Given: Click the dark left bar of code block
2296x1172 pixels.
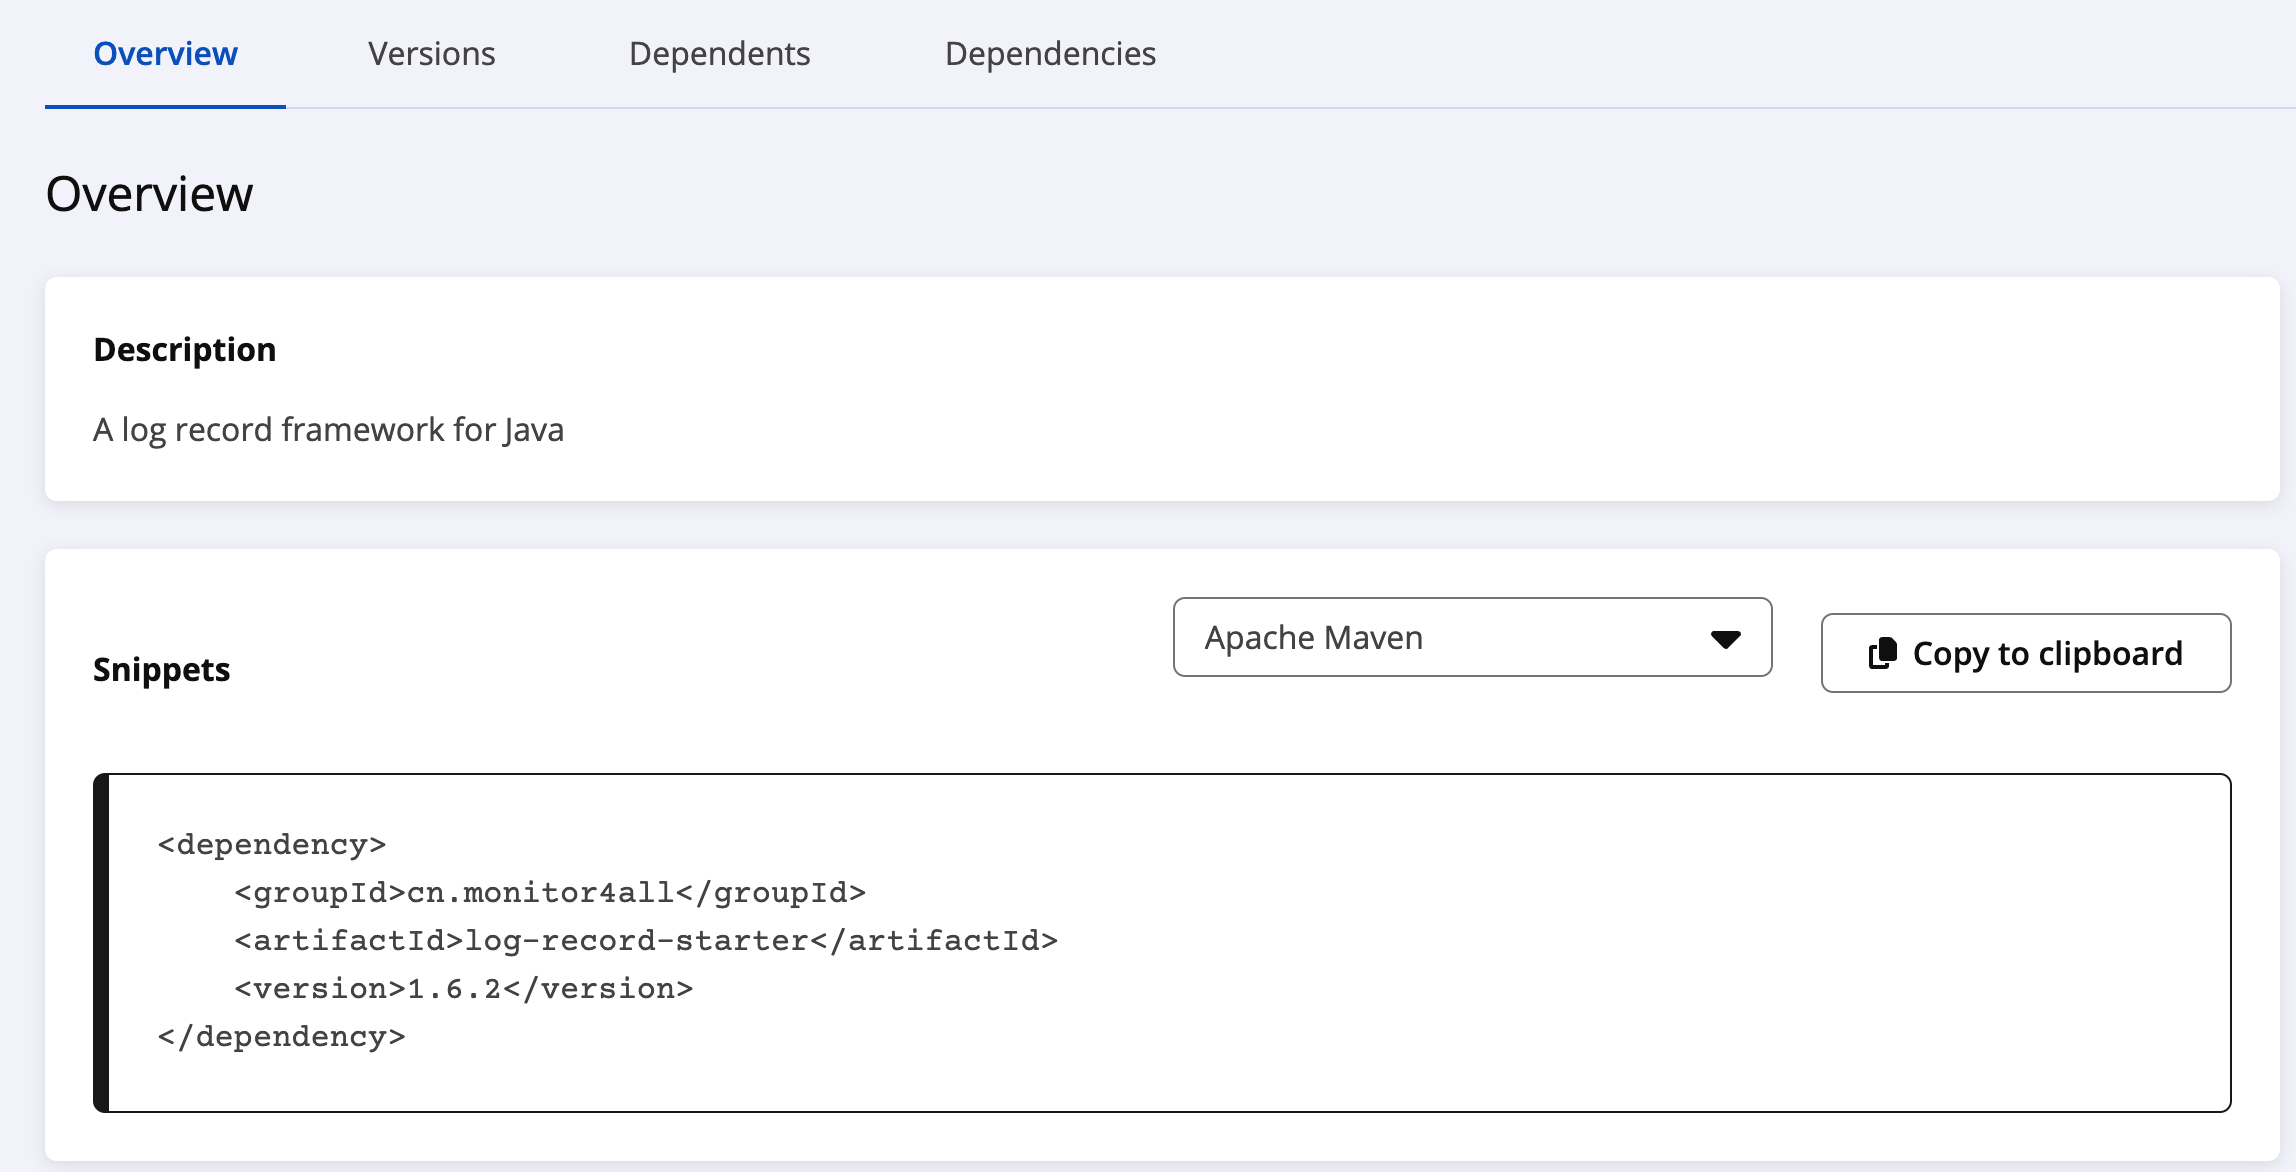Looking at the screenshot, I should point(101,942).
